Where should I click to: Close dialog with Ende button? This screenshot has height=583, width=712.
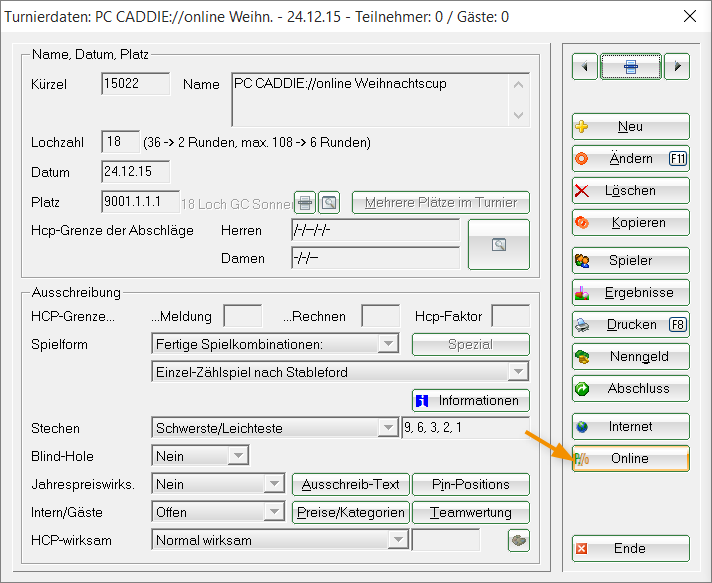pyautogui.click(x=631, y=548)
